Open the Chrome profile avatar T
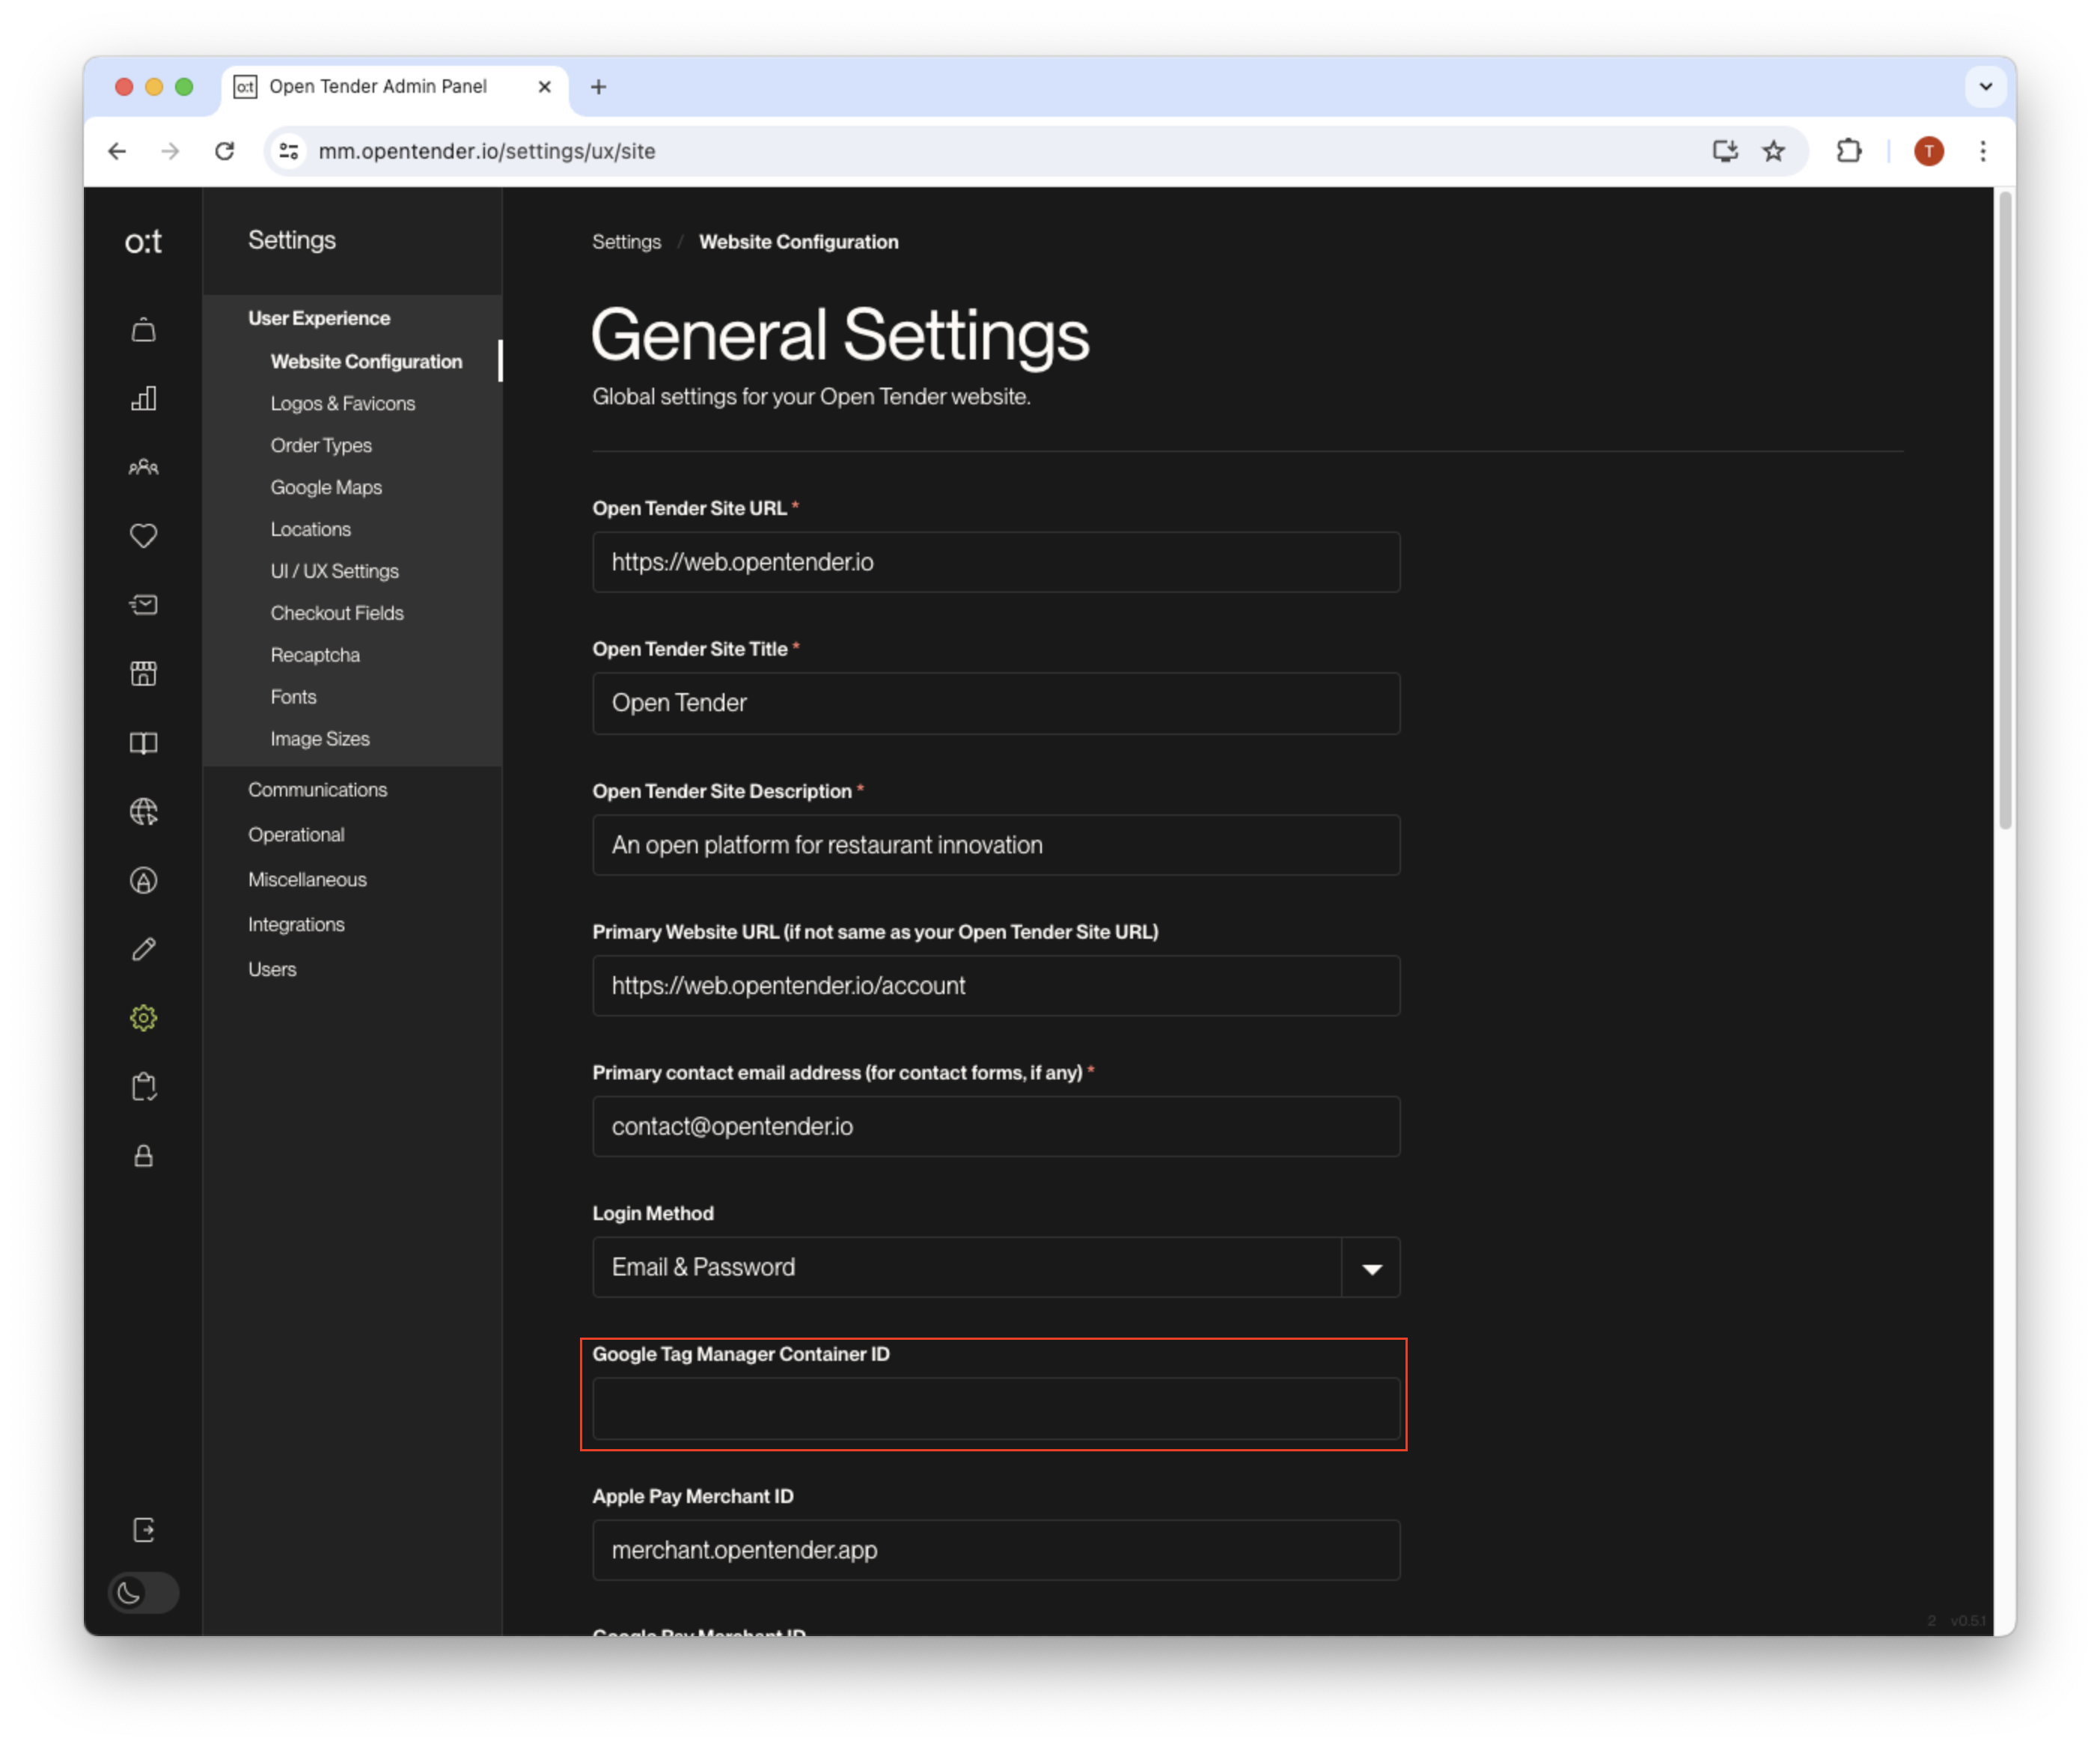The image size is (2100, 1747). [1929, 151]
